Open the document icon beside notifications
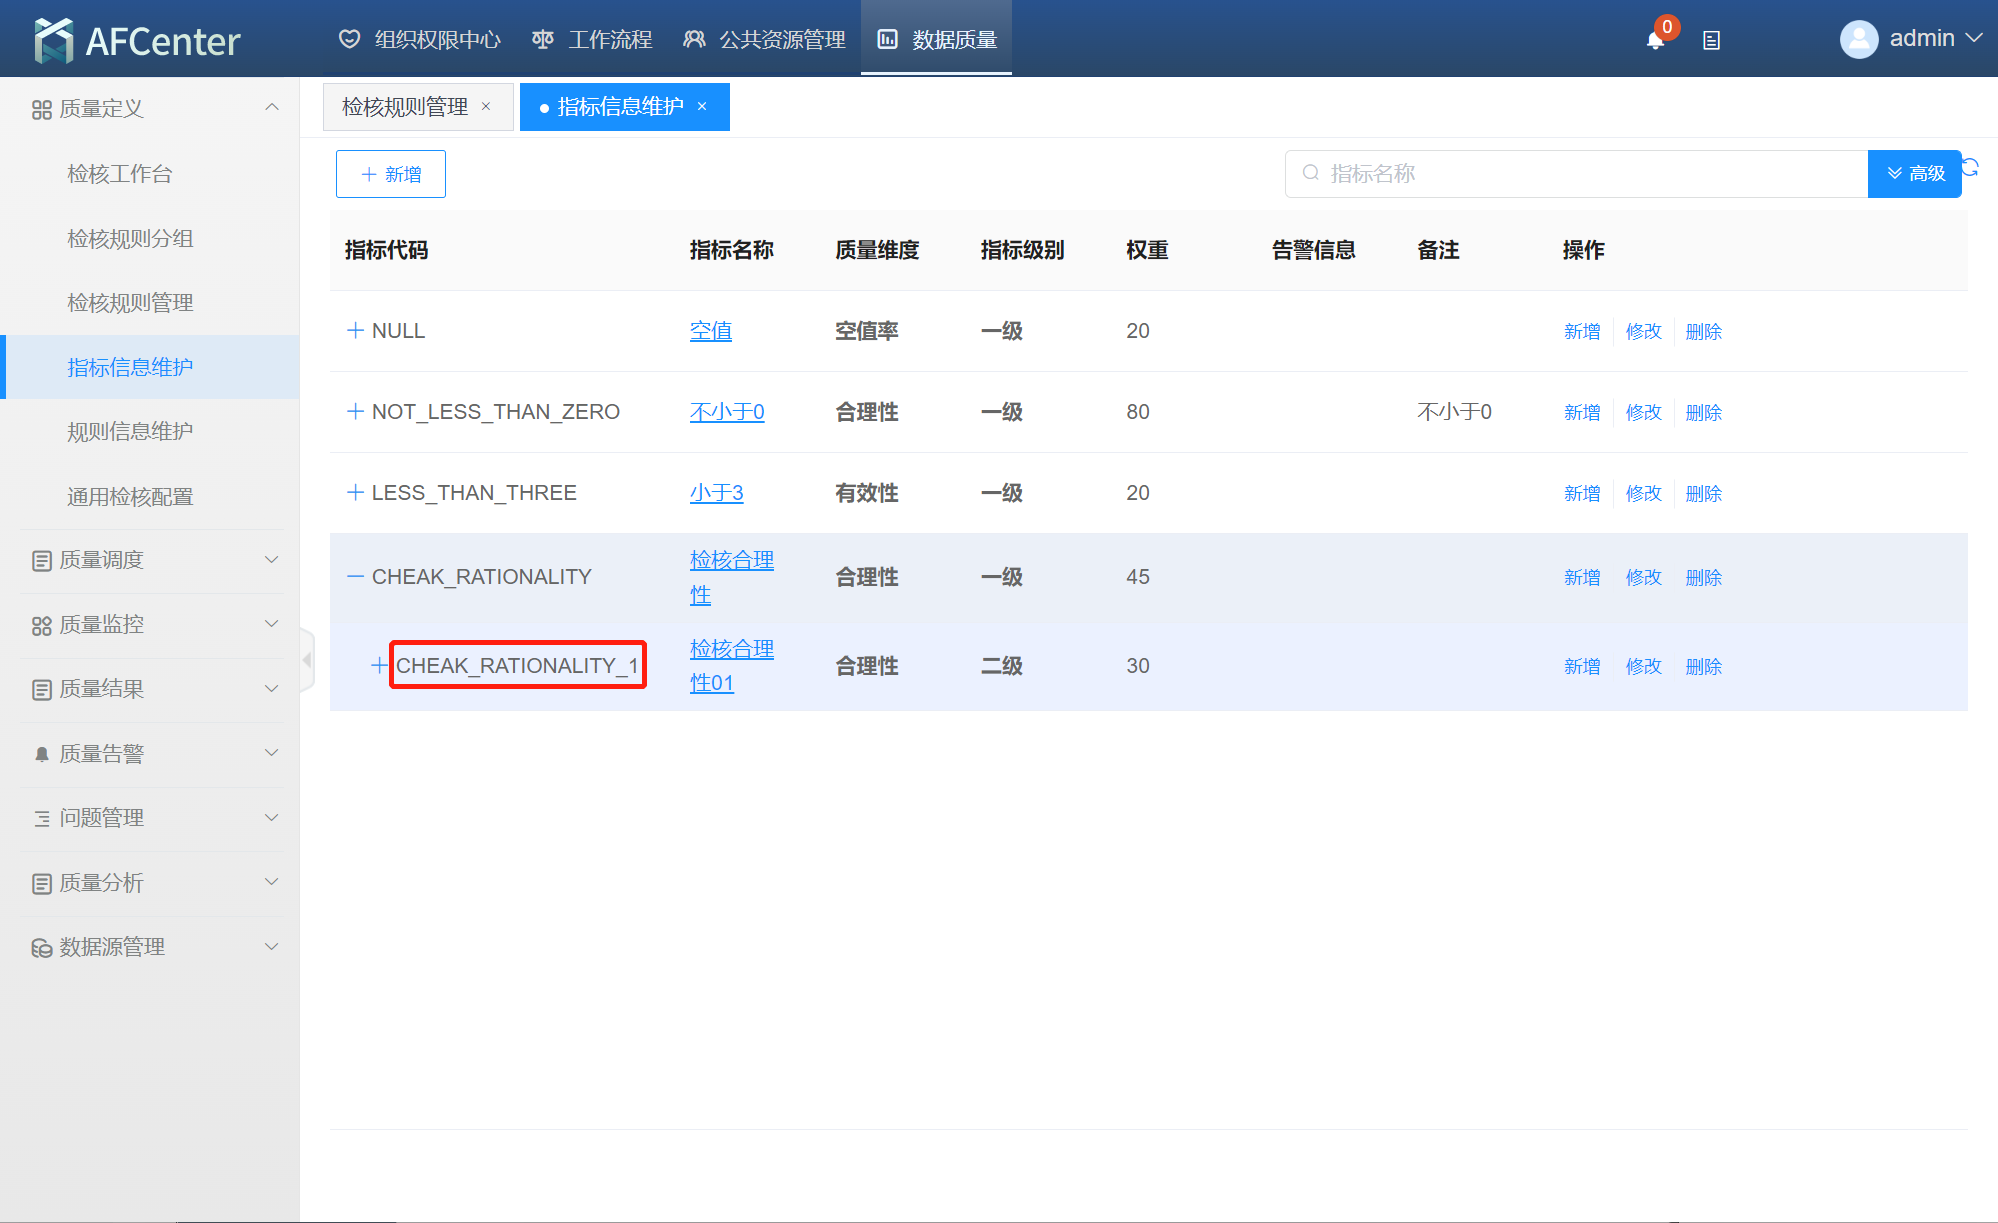 click(1711, 40)
